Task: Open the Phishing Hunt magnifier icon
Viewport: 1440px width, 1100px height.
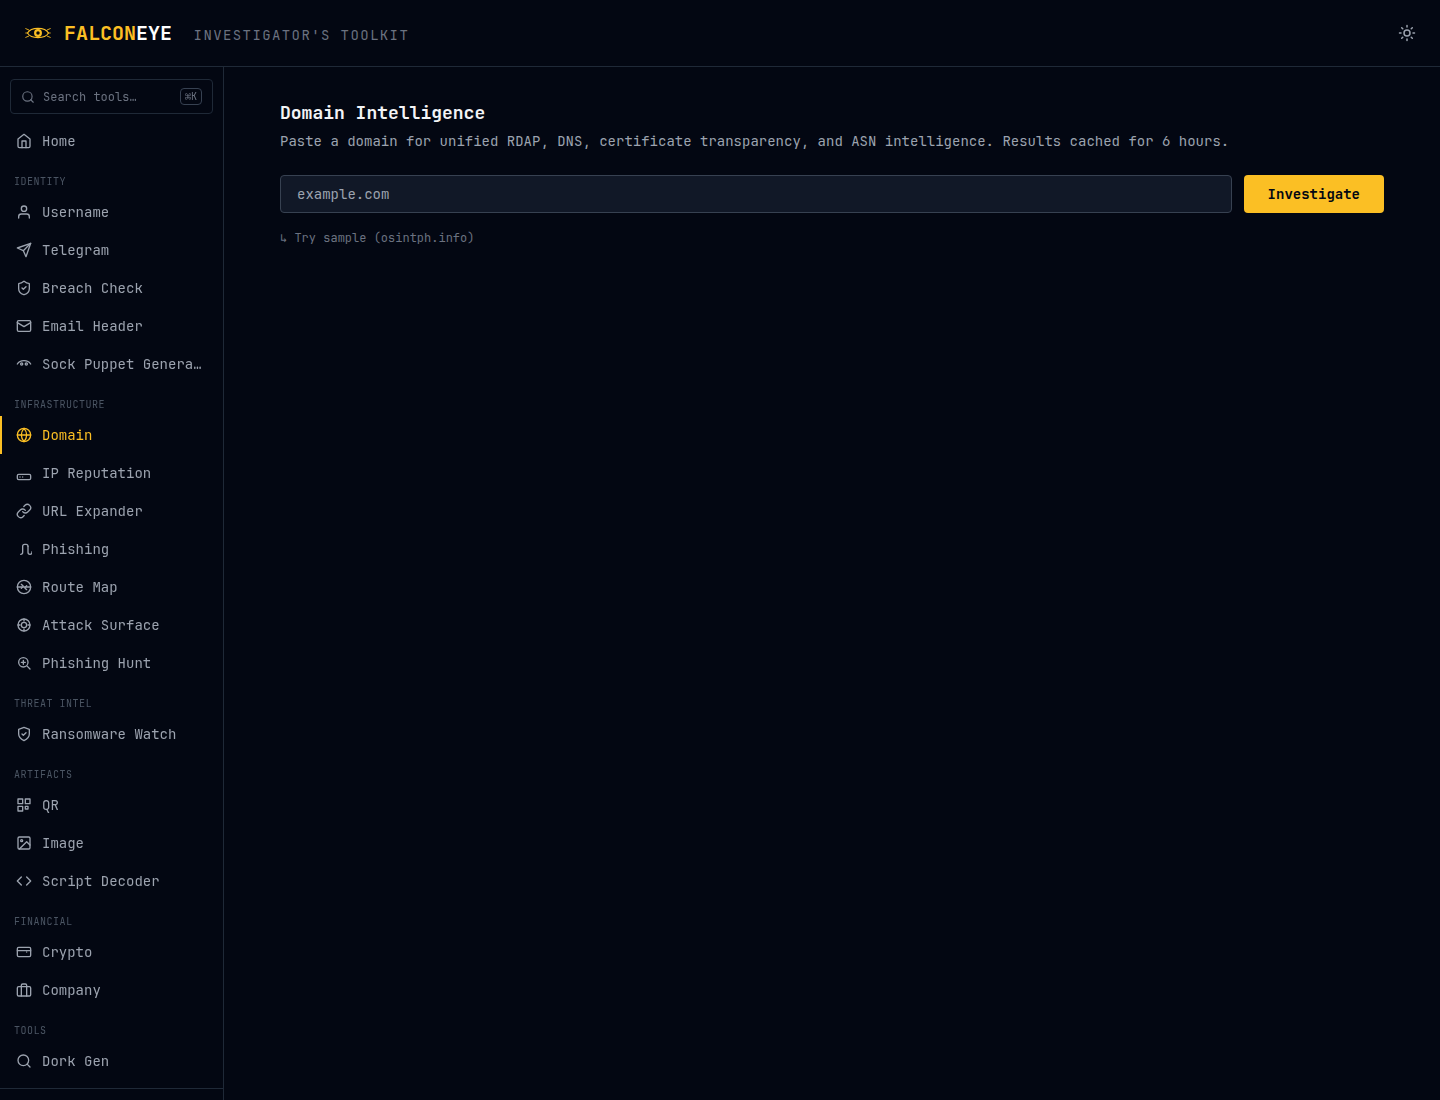Action: [x=24, y=663]
